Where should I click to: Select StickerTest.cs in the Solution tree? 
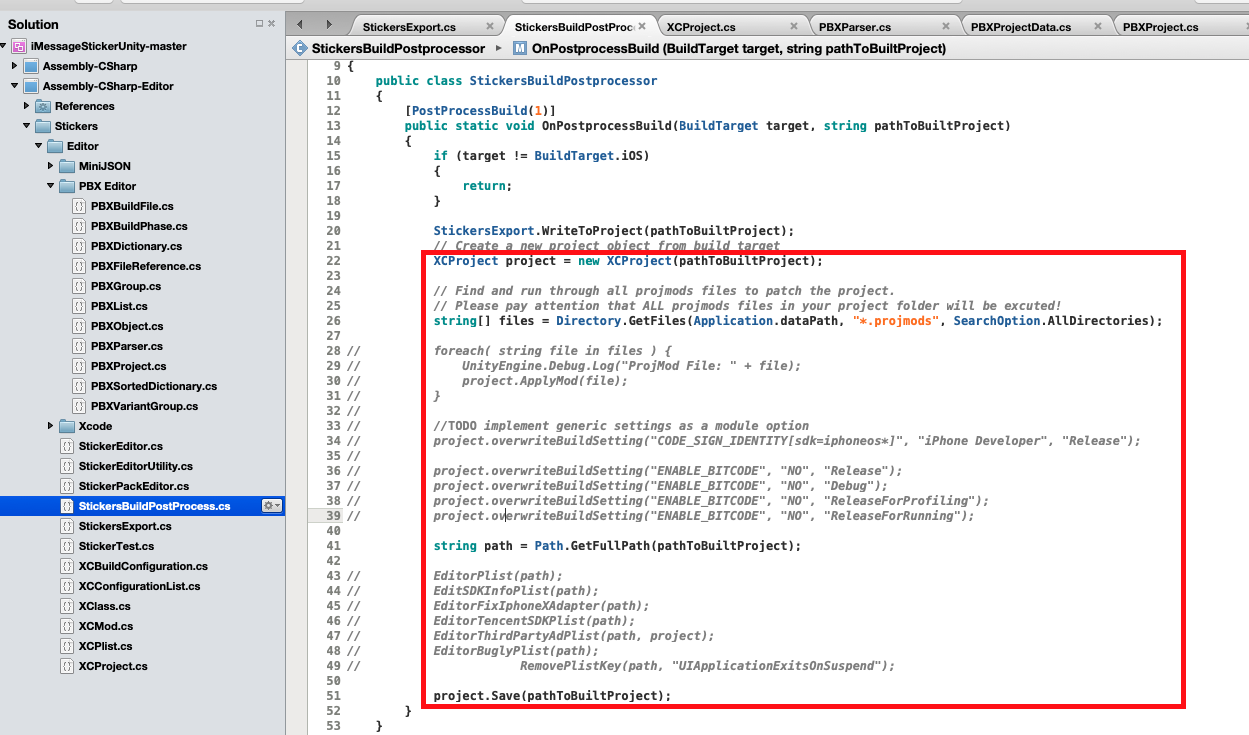[116, 546]
